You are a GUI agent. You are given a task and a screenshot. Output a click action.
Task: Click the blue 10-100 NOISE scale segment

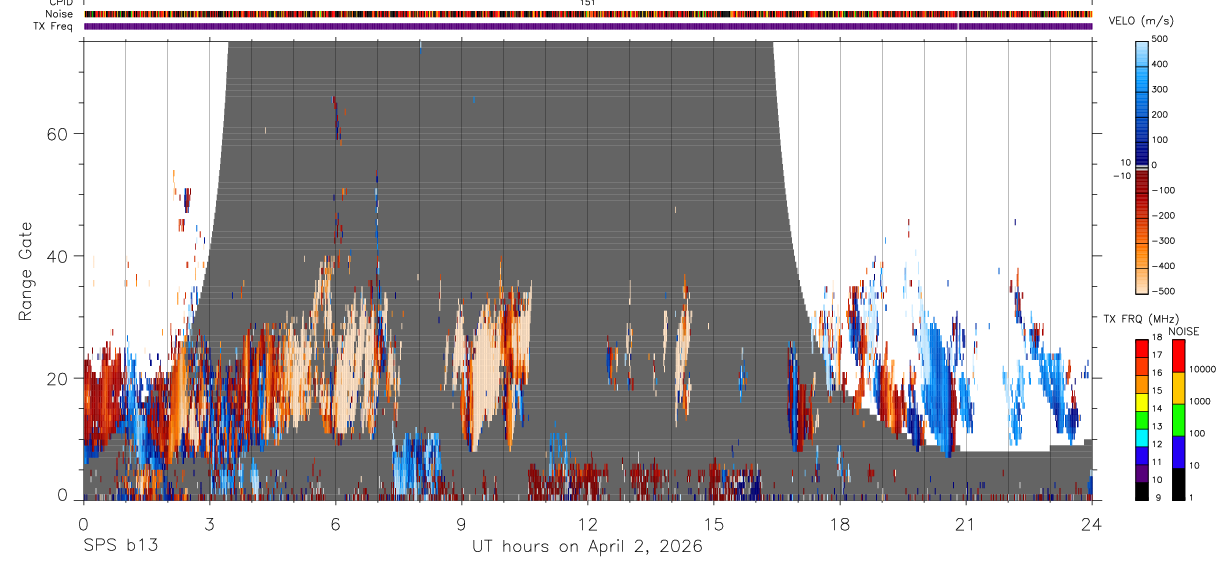click(x=1177, y=451)
